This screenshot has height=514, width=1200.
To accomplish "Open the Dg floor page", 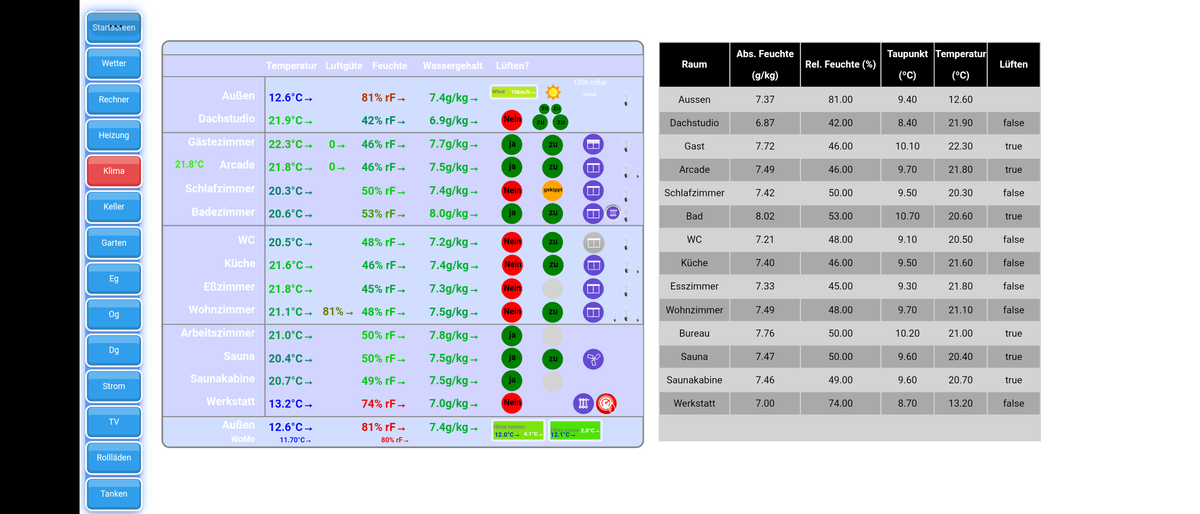I will click(114, 350).
